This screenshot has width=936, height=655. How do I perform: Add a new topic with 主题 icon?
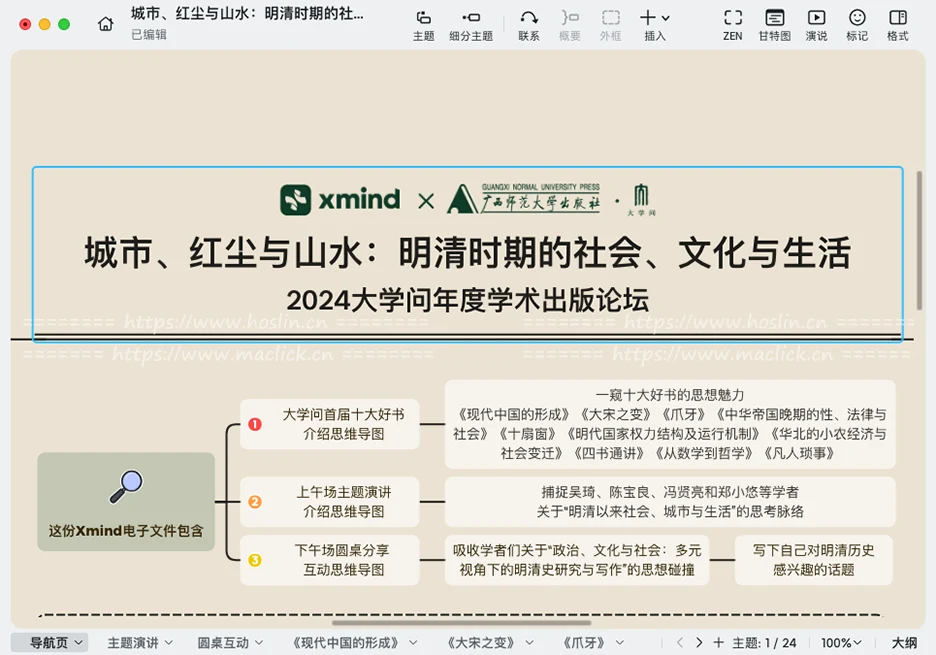point(423,25)
